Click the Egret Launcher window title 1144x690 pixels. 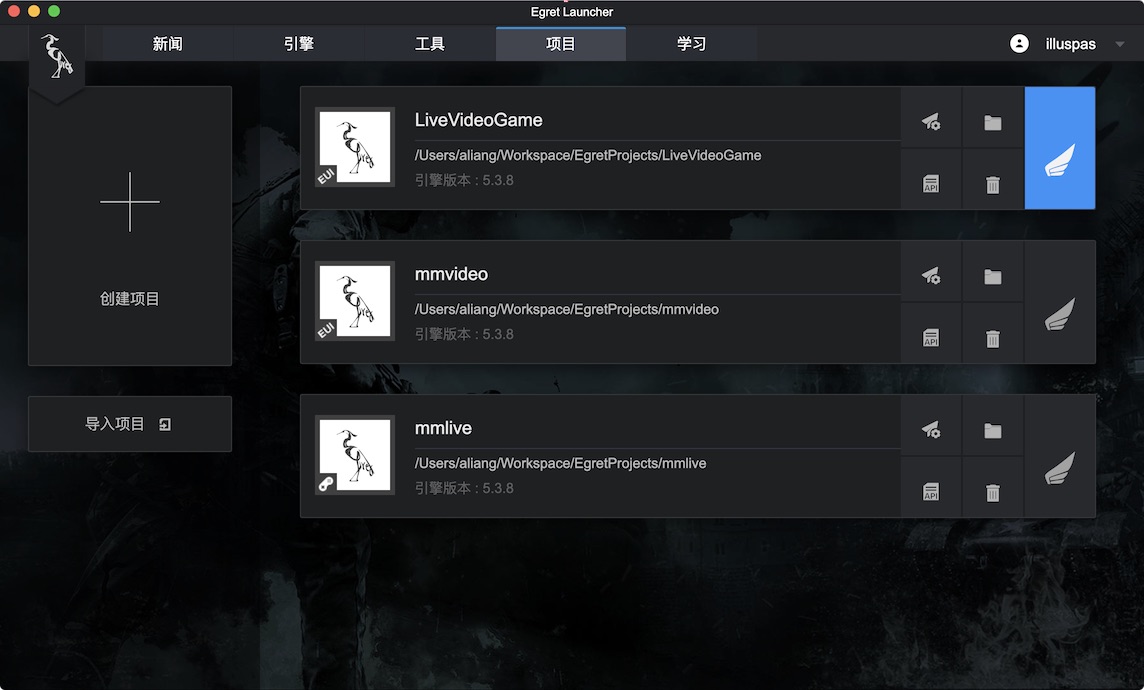click(x=572, y=12)
